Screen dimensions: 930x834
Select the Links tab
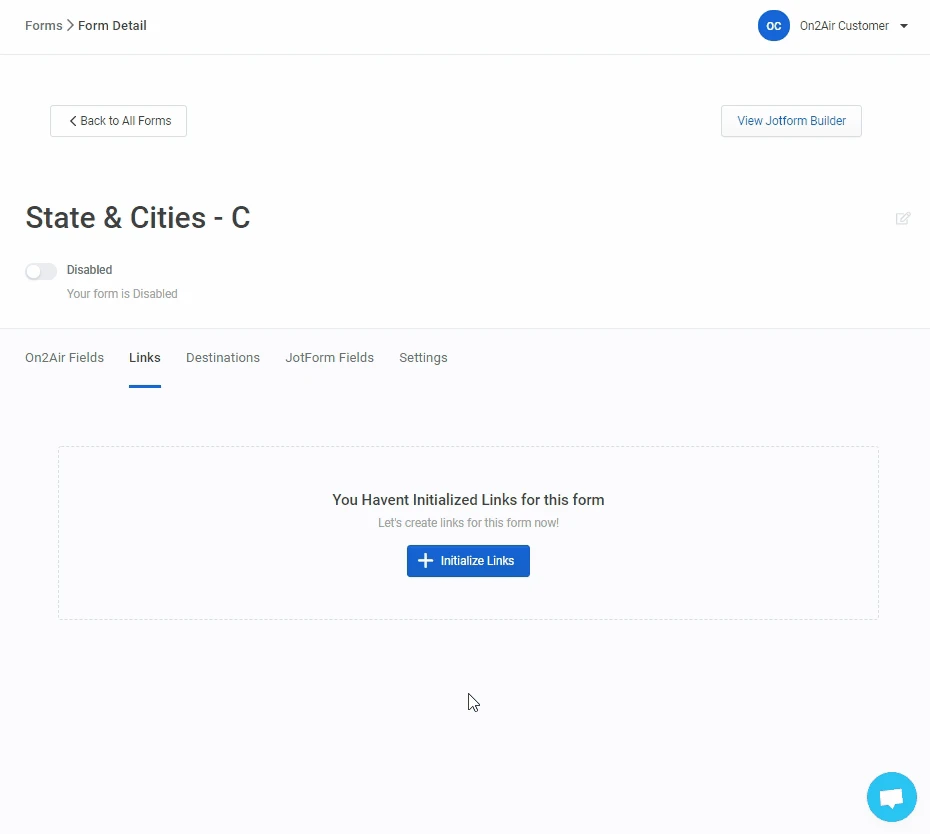pyautogui.click(x=145, y=358)
